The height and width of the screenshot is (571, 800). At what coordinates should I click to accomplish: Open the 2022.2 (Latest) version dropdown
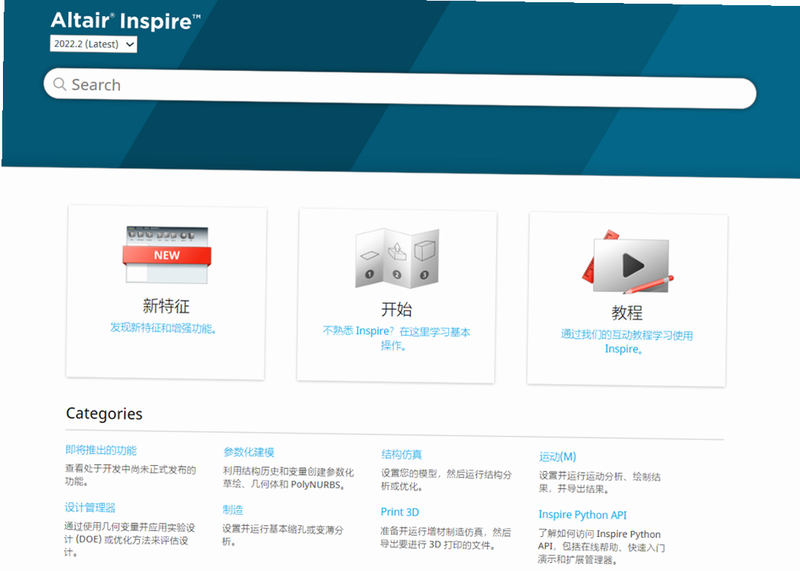tap(94, 44)
